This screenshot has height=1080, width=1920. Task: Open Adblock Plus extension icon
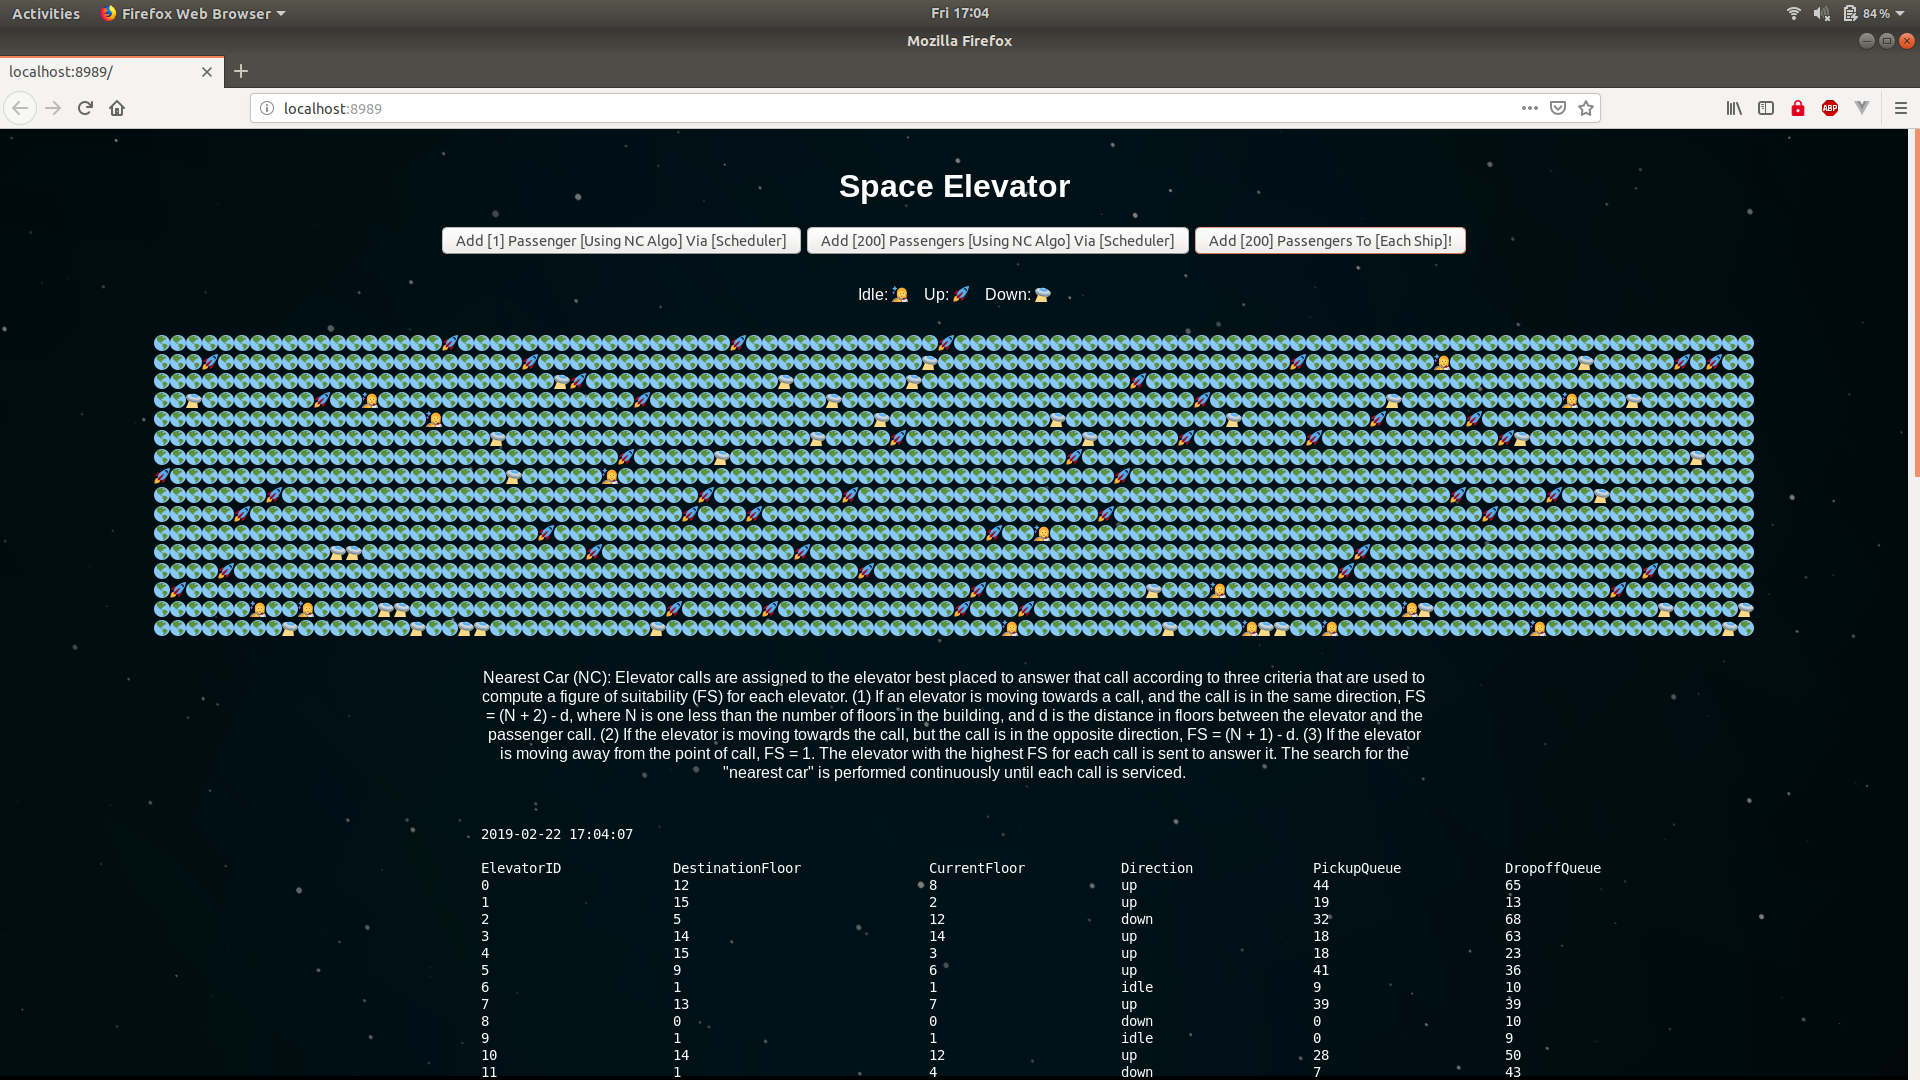(x=1830, y=108)
